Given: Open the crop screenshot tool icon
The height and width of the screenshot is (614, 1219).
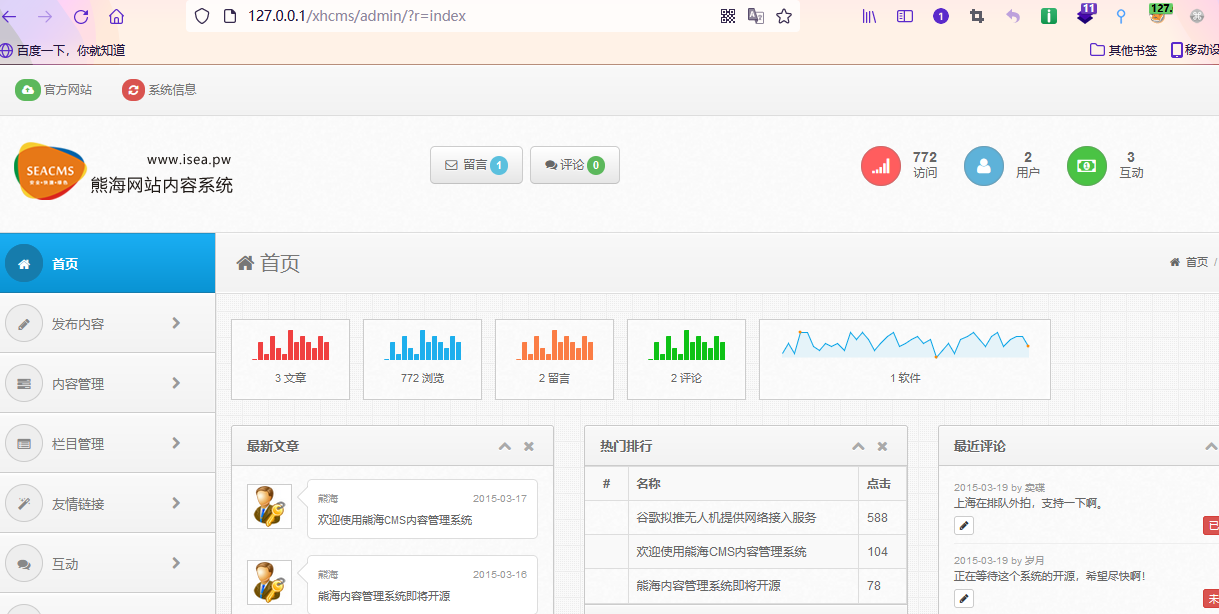Looking at the screenshot, I should click(977, 16).
